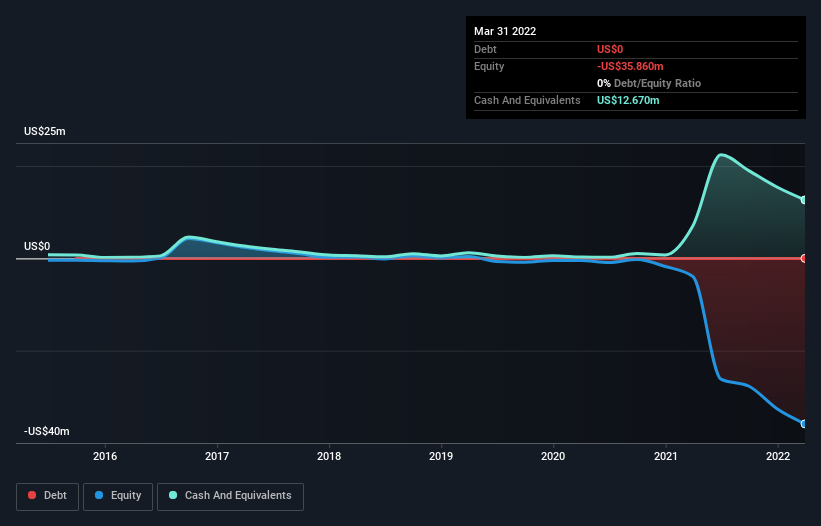Click the US$25m axis label
Image resolution: width=821 pixels, height=526 pixels.
pyautogui.click(x=45, y=131)
